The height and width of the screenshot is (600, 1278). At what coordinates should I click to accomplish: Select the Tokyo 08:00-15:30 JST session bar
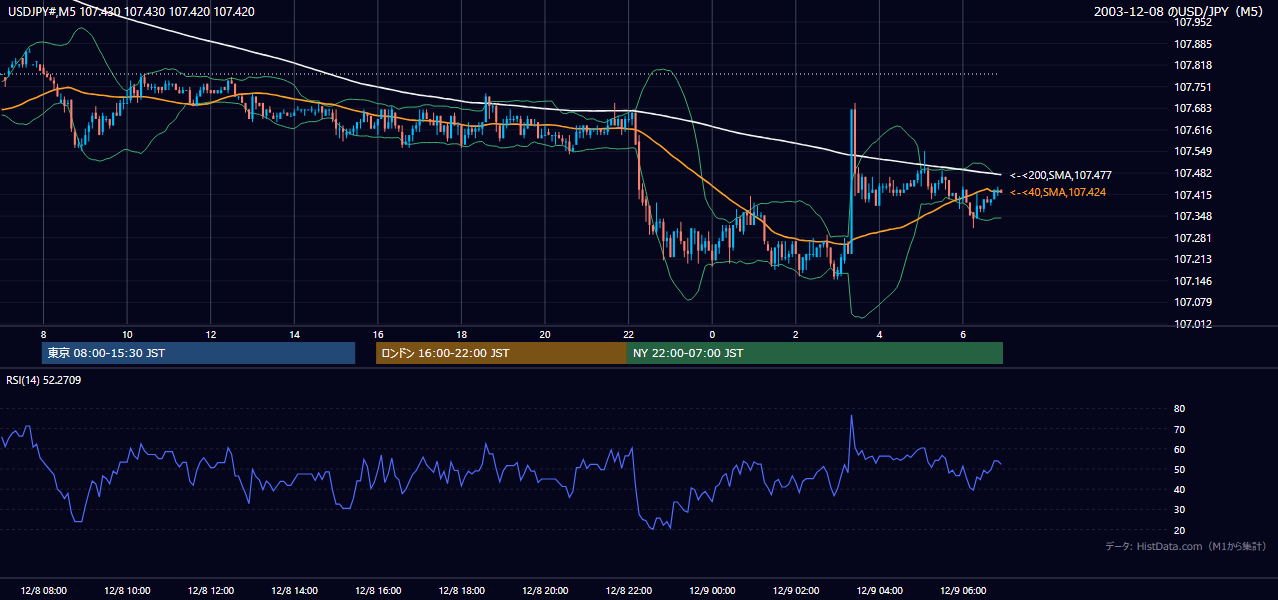[x=198, y=353]
